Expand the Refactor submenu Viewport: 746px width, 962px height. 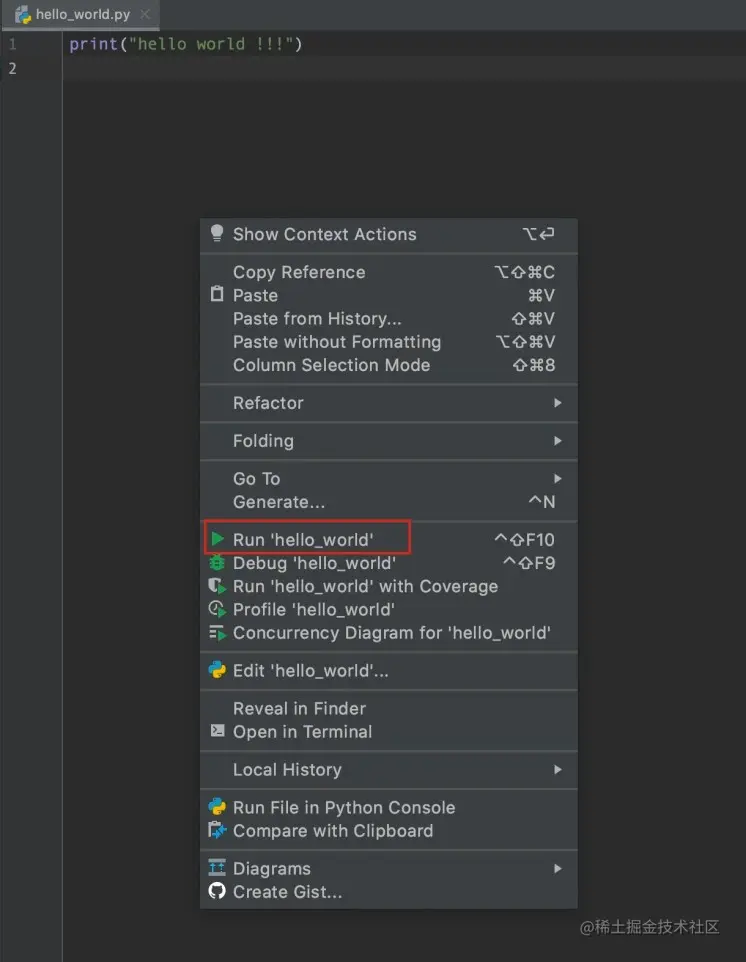(557, 403)
